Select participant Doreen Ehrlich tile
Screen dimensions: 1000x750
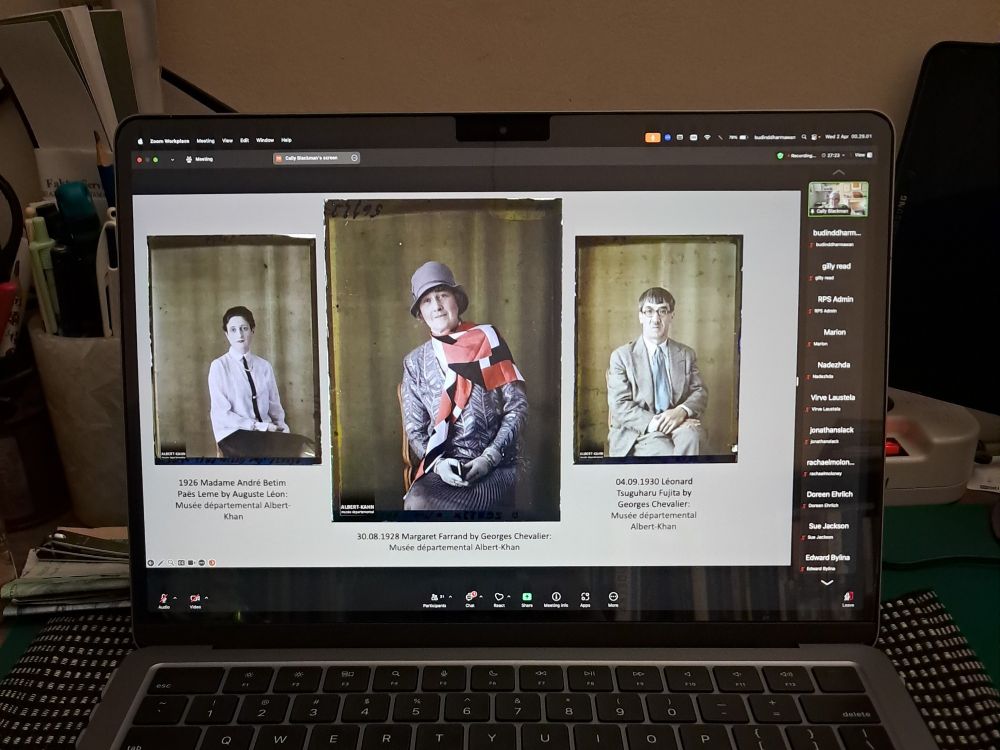coord(829,499)
